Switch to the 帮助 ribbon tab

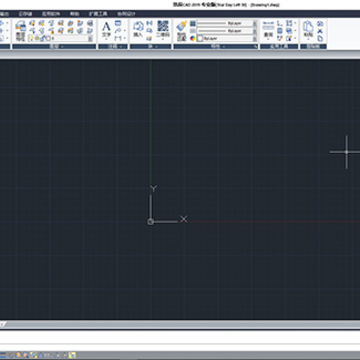click(74, 14)
